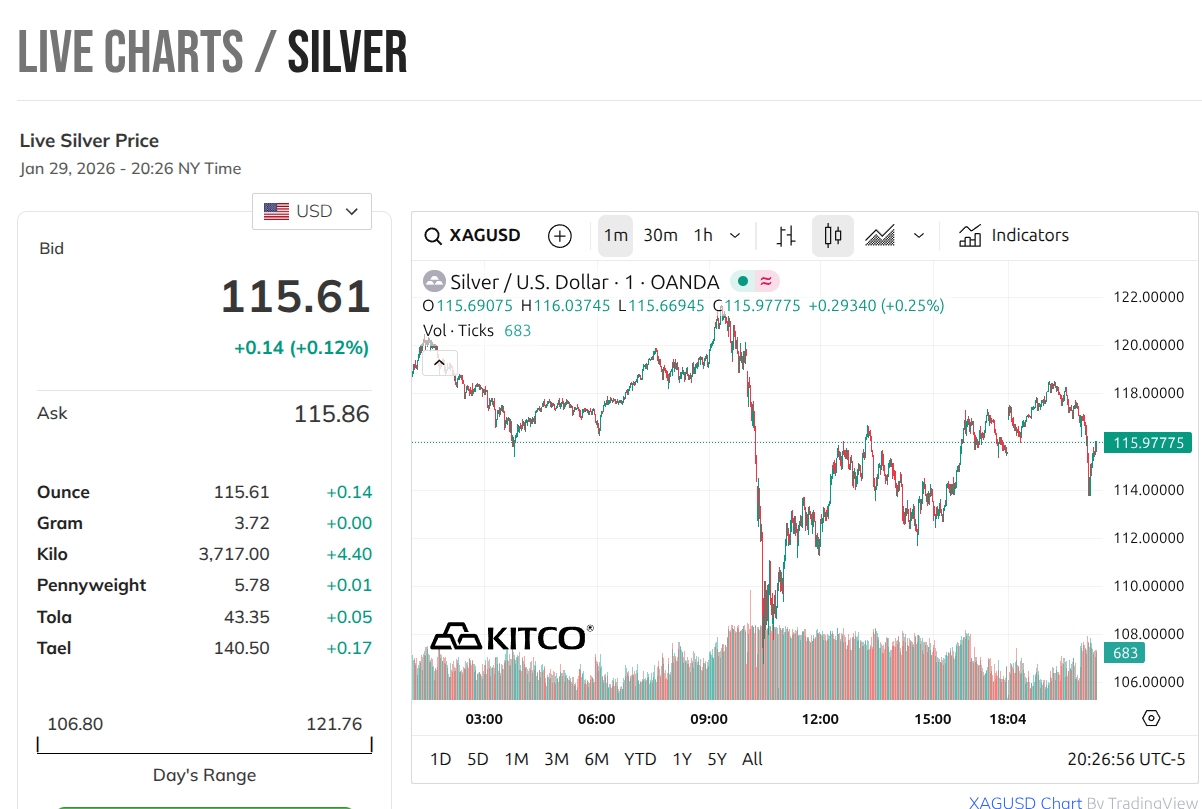Switch chart to bars style icon
This screenshot has height=809, width=1202.
pyautogui.click(x=787, y=236)
